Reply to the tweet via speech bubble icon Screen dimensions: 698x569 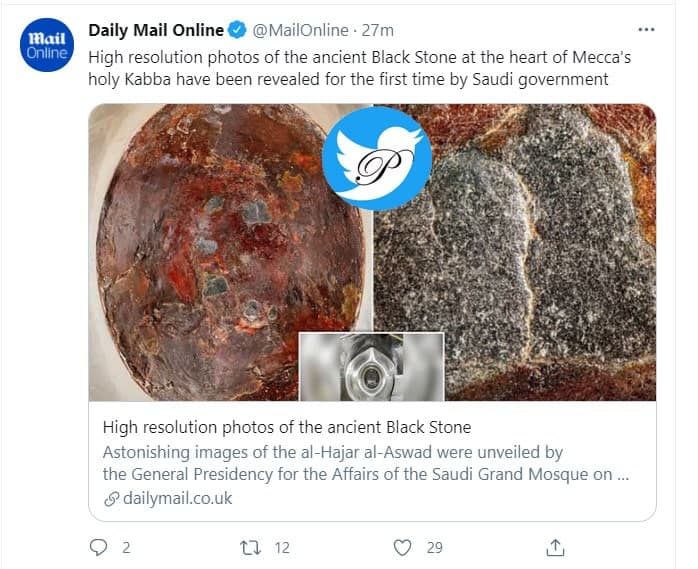click(x=98, y=547)
